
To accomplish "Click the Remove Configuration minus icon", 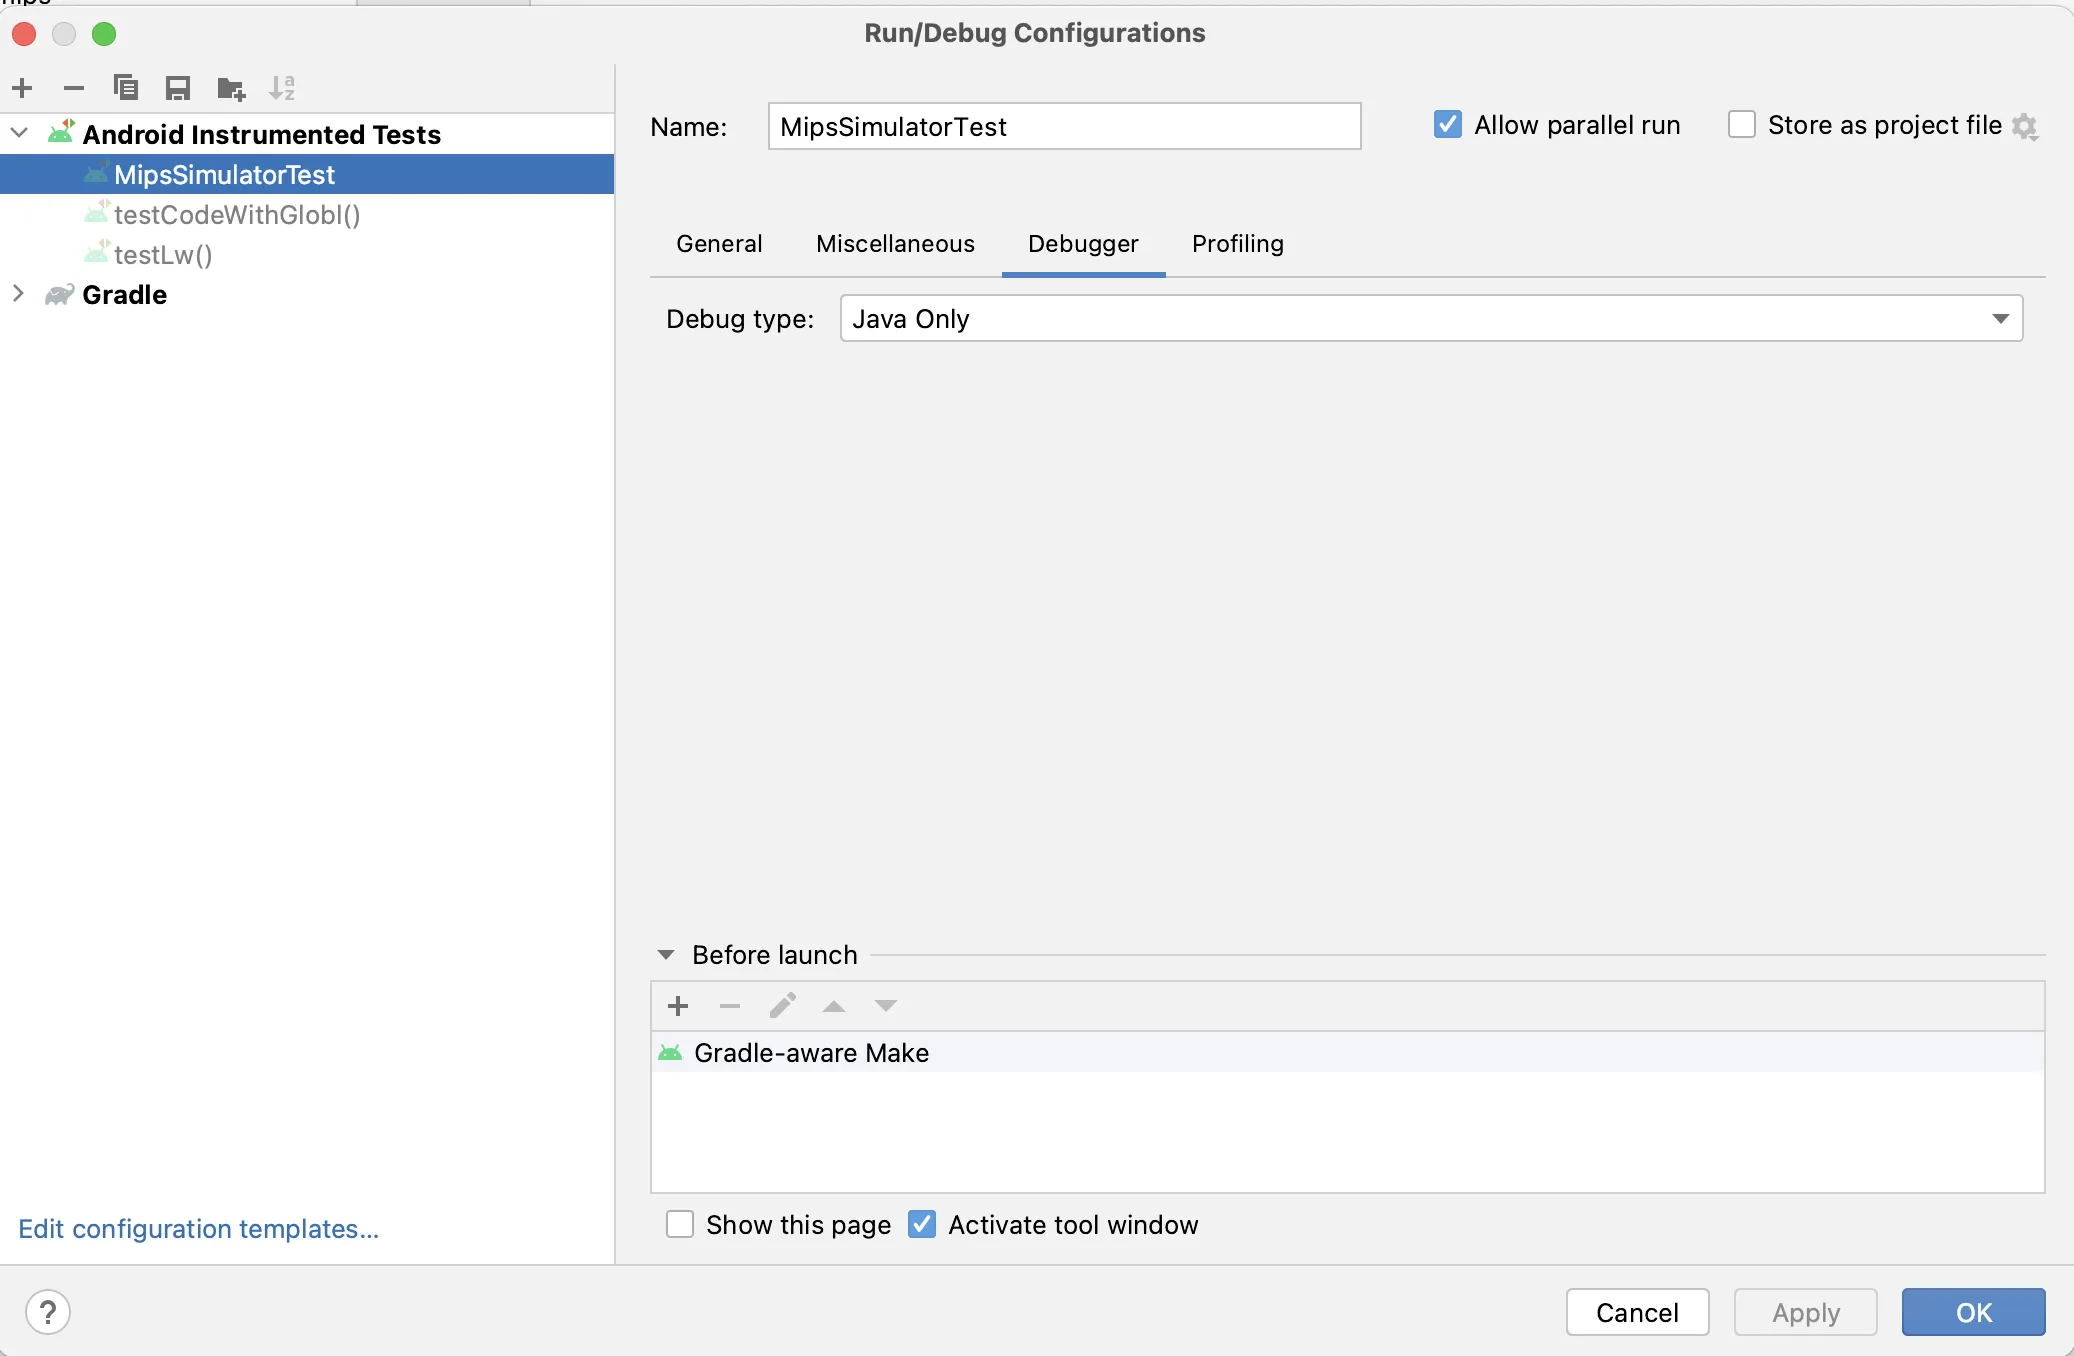I will (74, 88).
